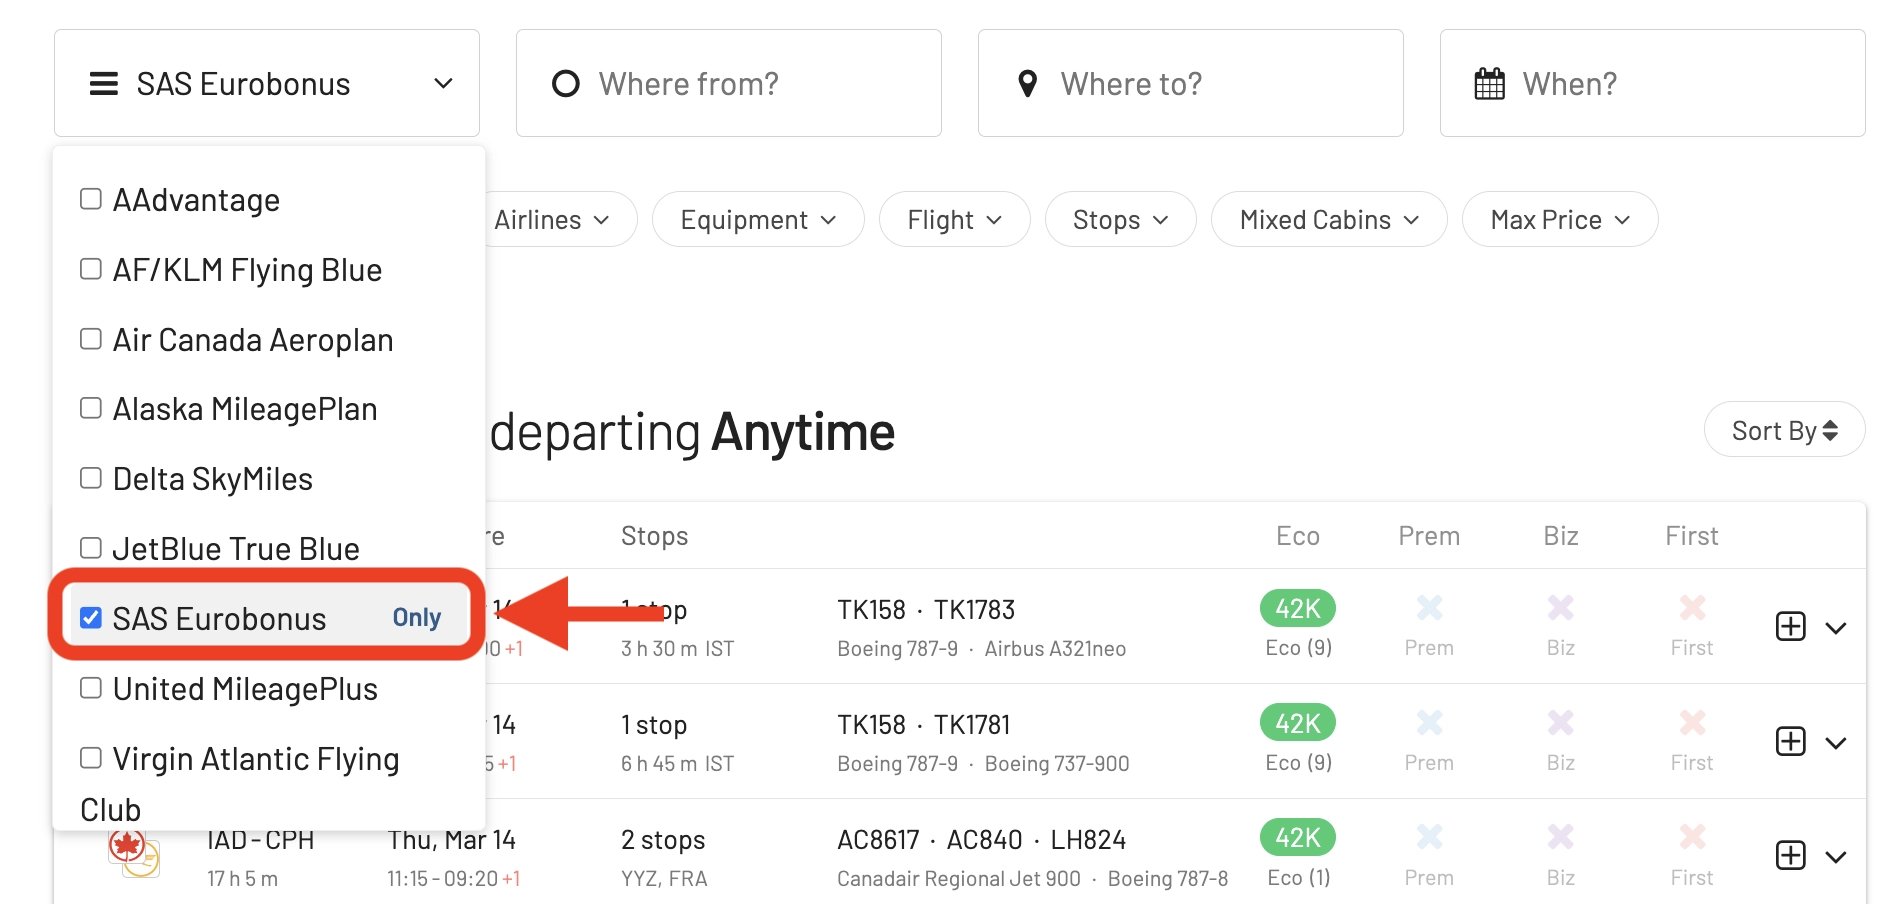Click the plus icon on TK158 TK1783 row
This screenshot has height=904, width=1894.
1790,627
